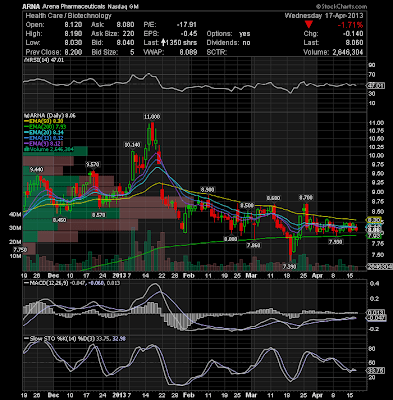Click the Mar label on bottom date axis
Image resolution: width=393 pixels, height=400 pixels.
(x=251, y=395)
